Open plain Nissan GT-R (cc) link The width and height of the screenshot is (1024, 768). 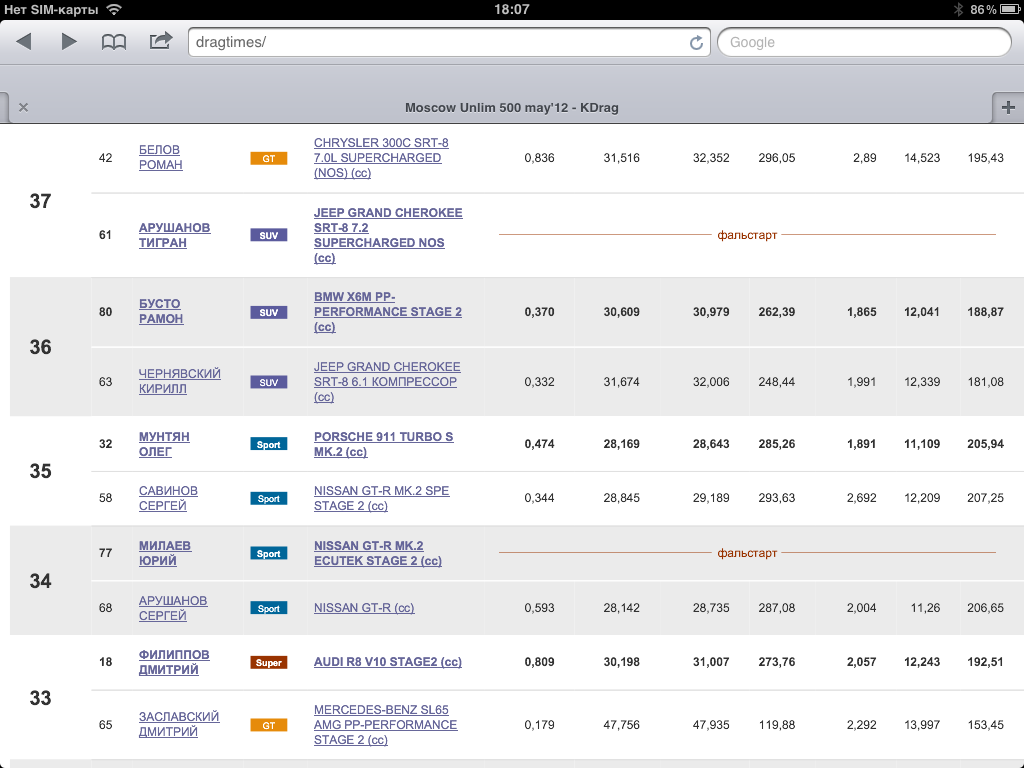click(364, 608)
